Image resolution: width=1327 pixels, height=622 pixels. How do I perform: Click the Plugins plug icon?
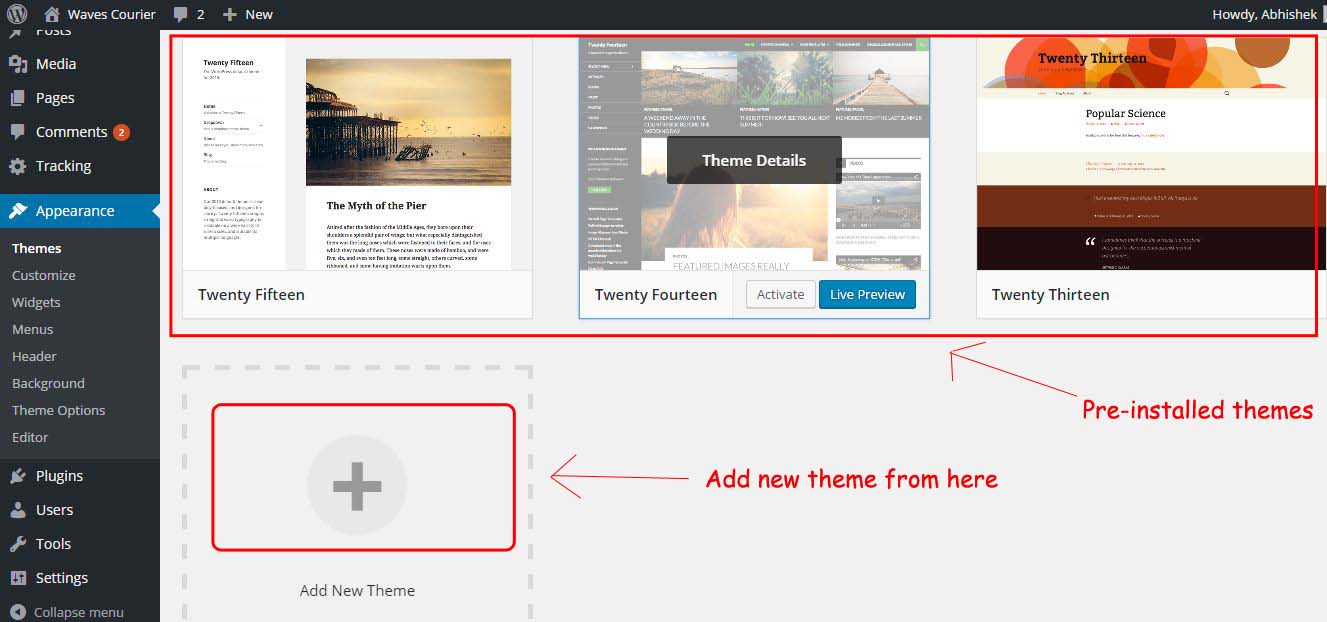(x=18, y=476)
